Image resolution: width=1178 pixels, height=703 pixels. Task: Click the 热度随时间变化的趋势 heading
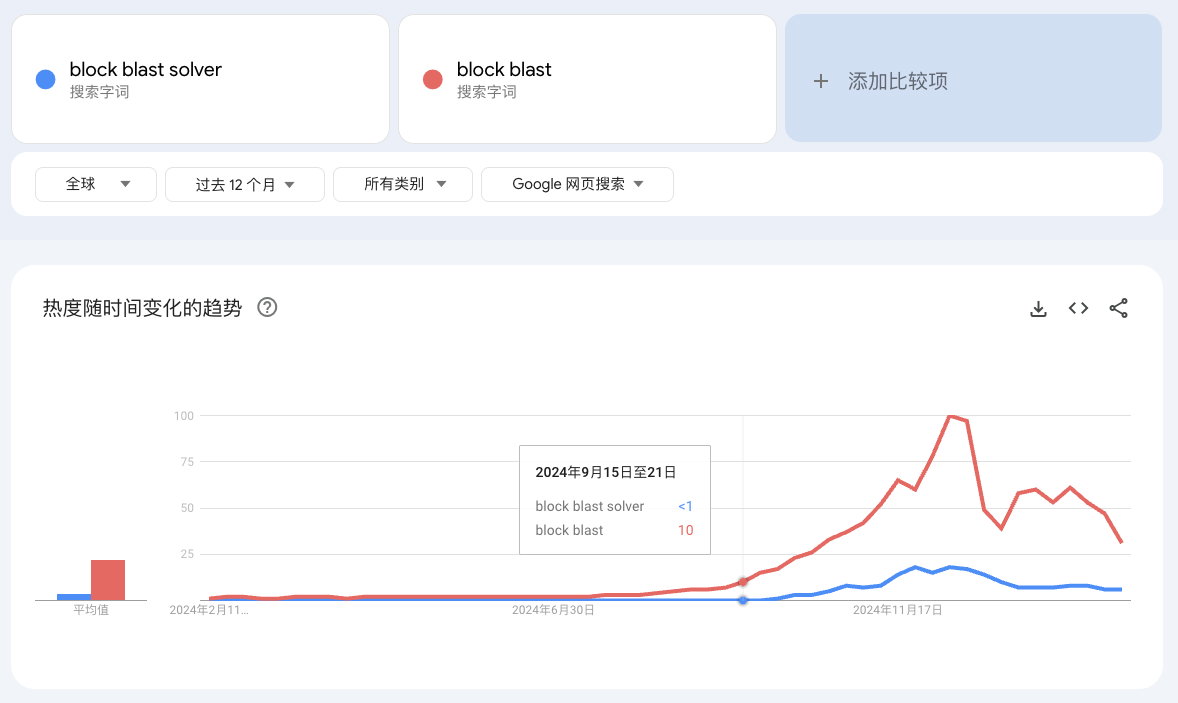[143, 308]
